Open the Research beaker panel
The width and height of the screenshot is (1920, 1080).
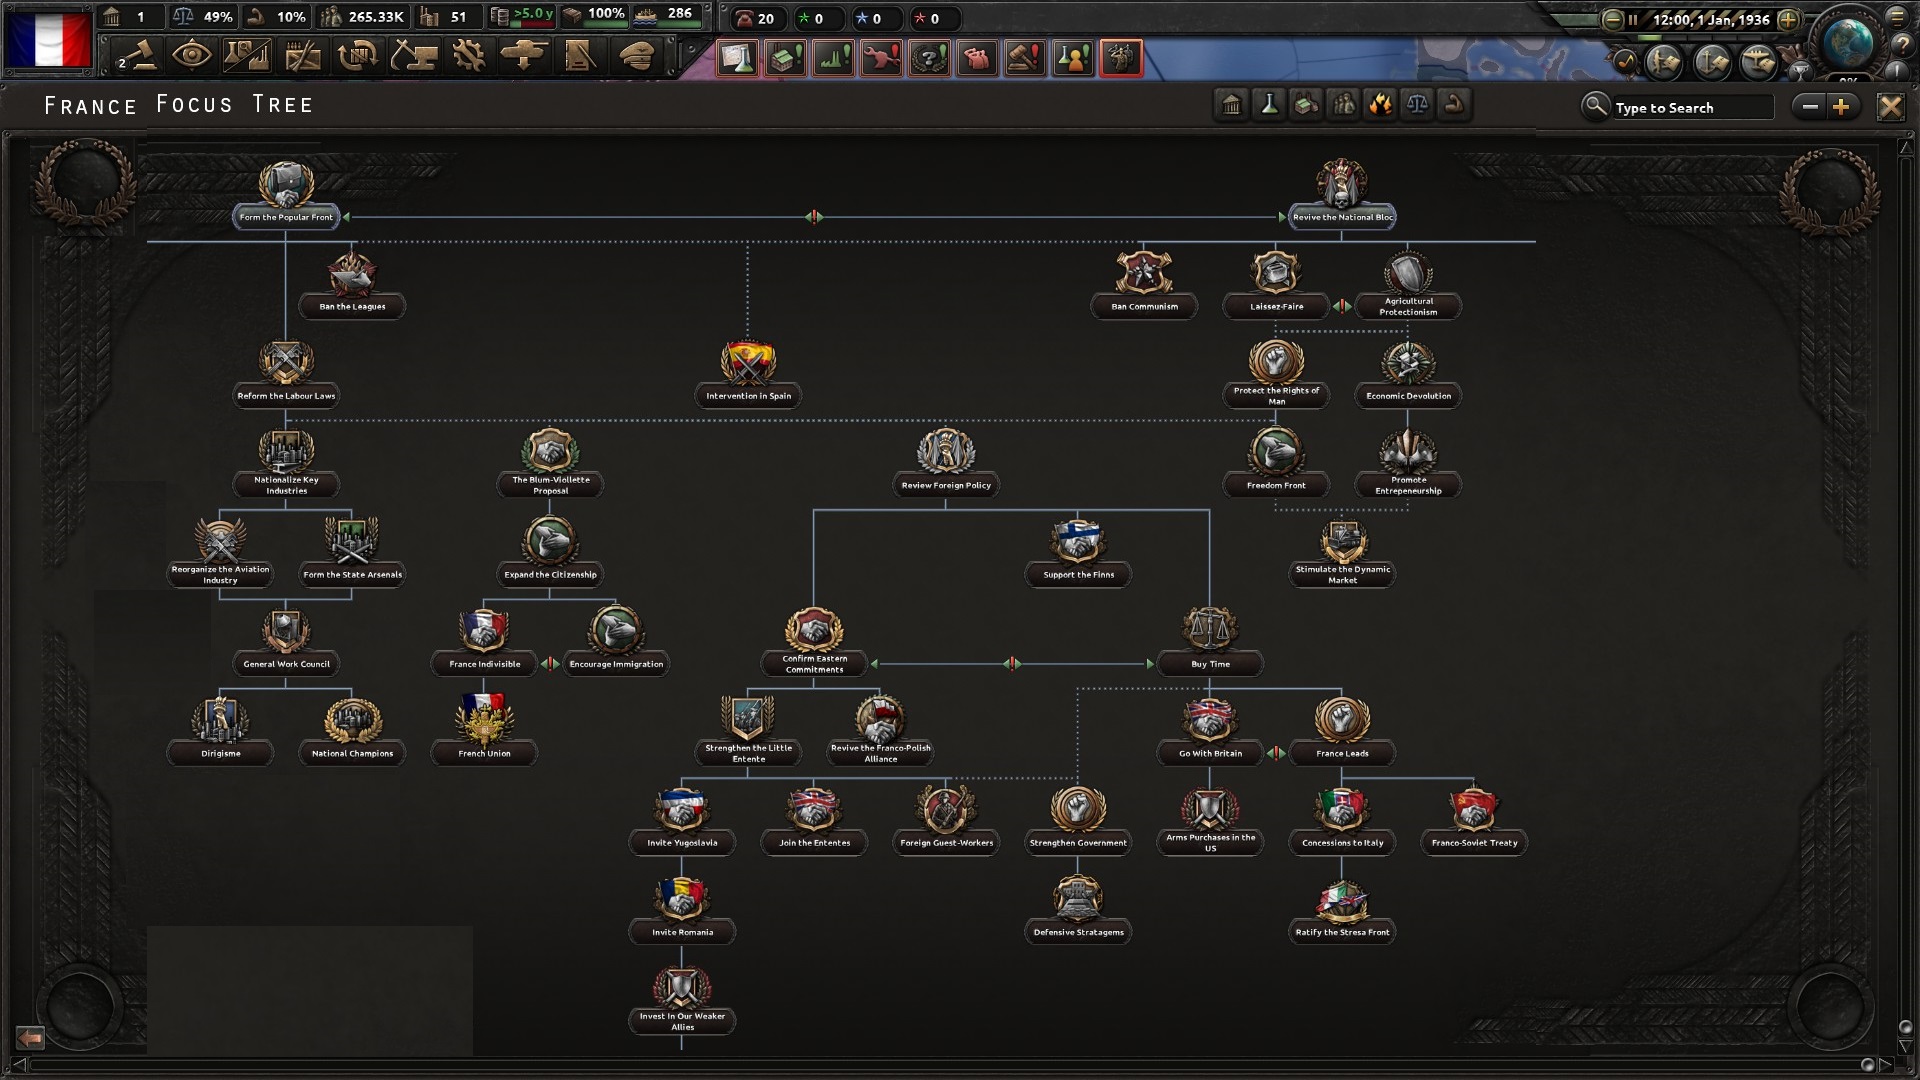click(x=247, y=56)
